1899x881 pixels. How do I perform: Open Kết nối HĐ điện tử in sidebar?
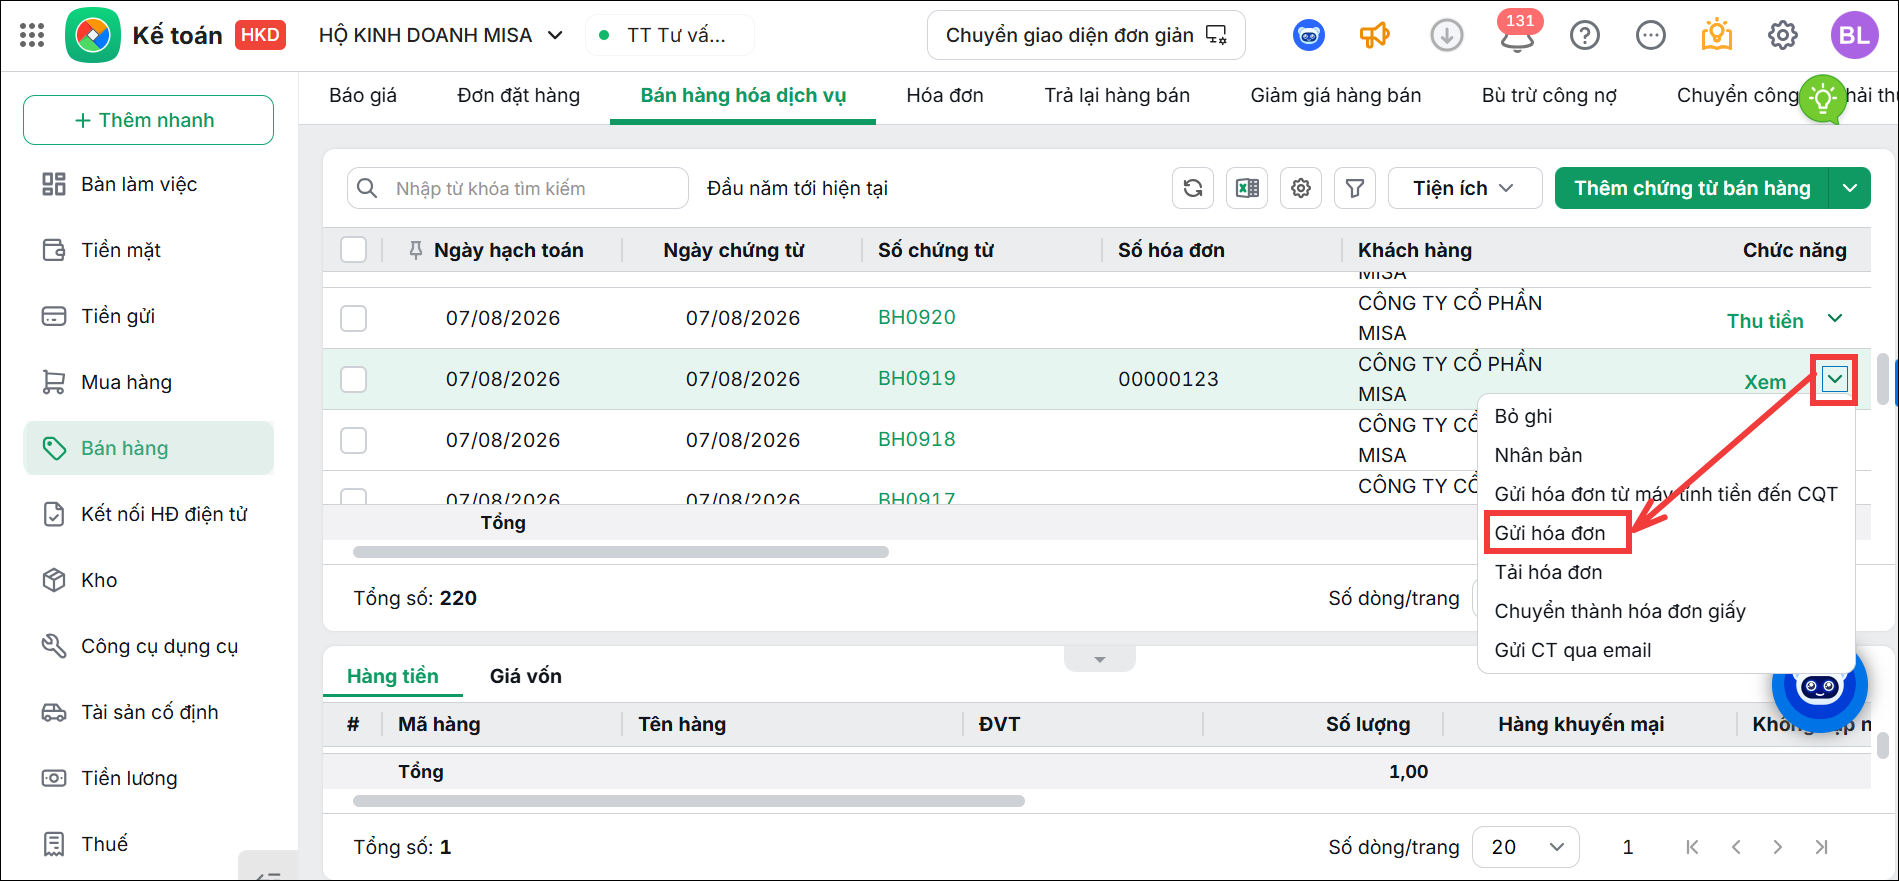(x=148, y=514)
